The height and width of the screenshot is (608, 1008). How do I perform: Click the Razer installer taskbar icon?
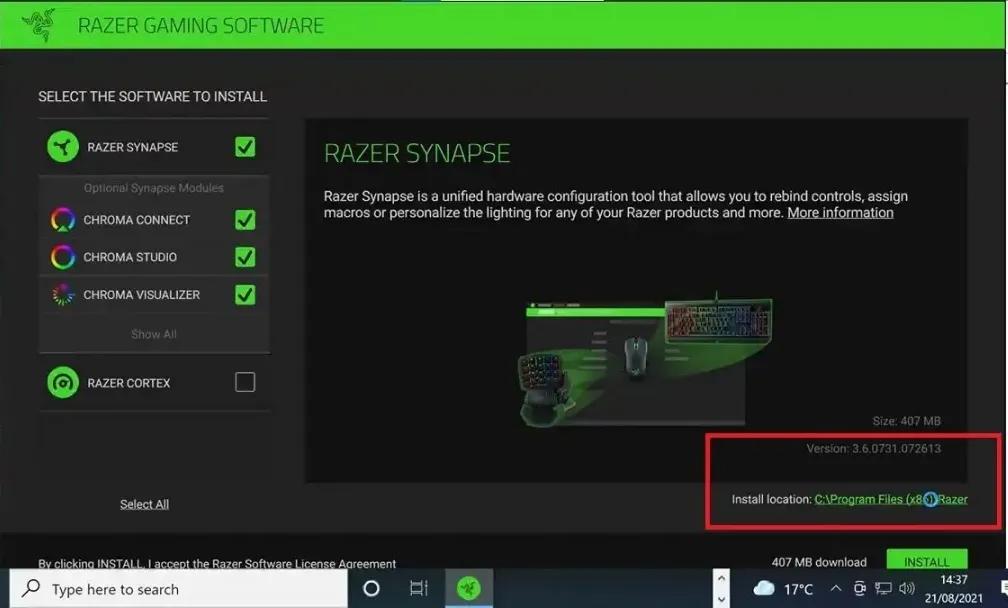[x=469, y=588]
